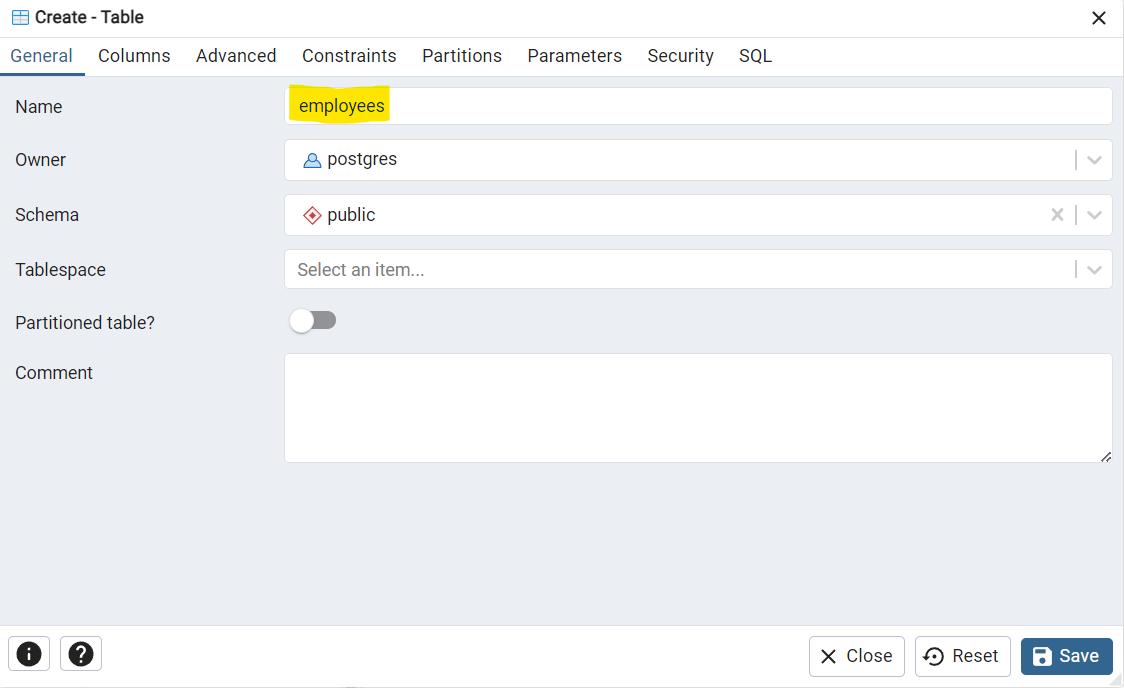Save the employees table

pyautogui.click(x=1067, y=655)
